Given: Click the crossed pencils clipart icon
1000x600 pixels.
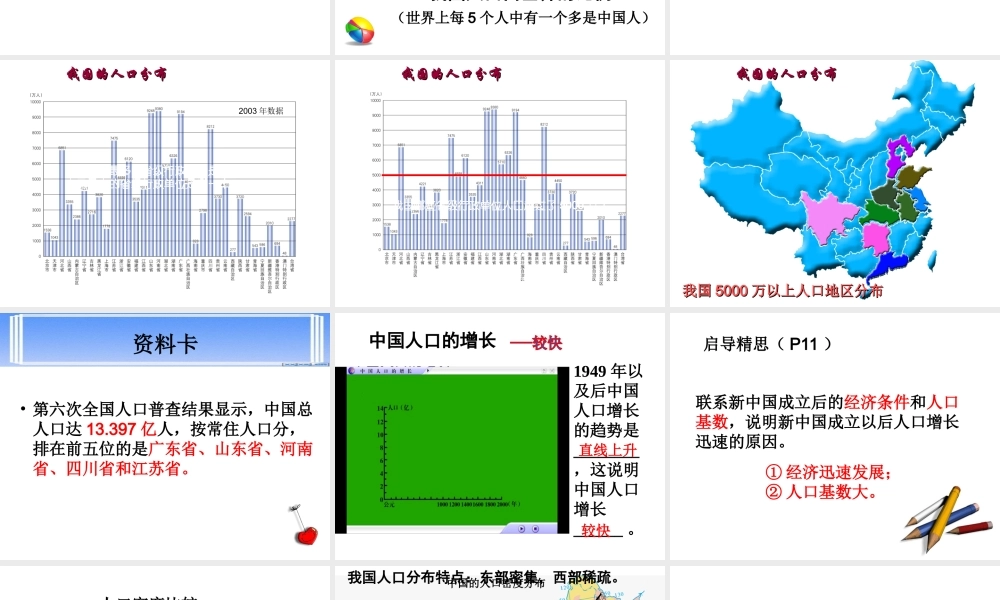Looking at the screenshot, I should (947, 518).
